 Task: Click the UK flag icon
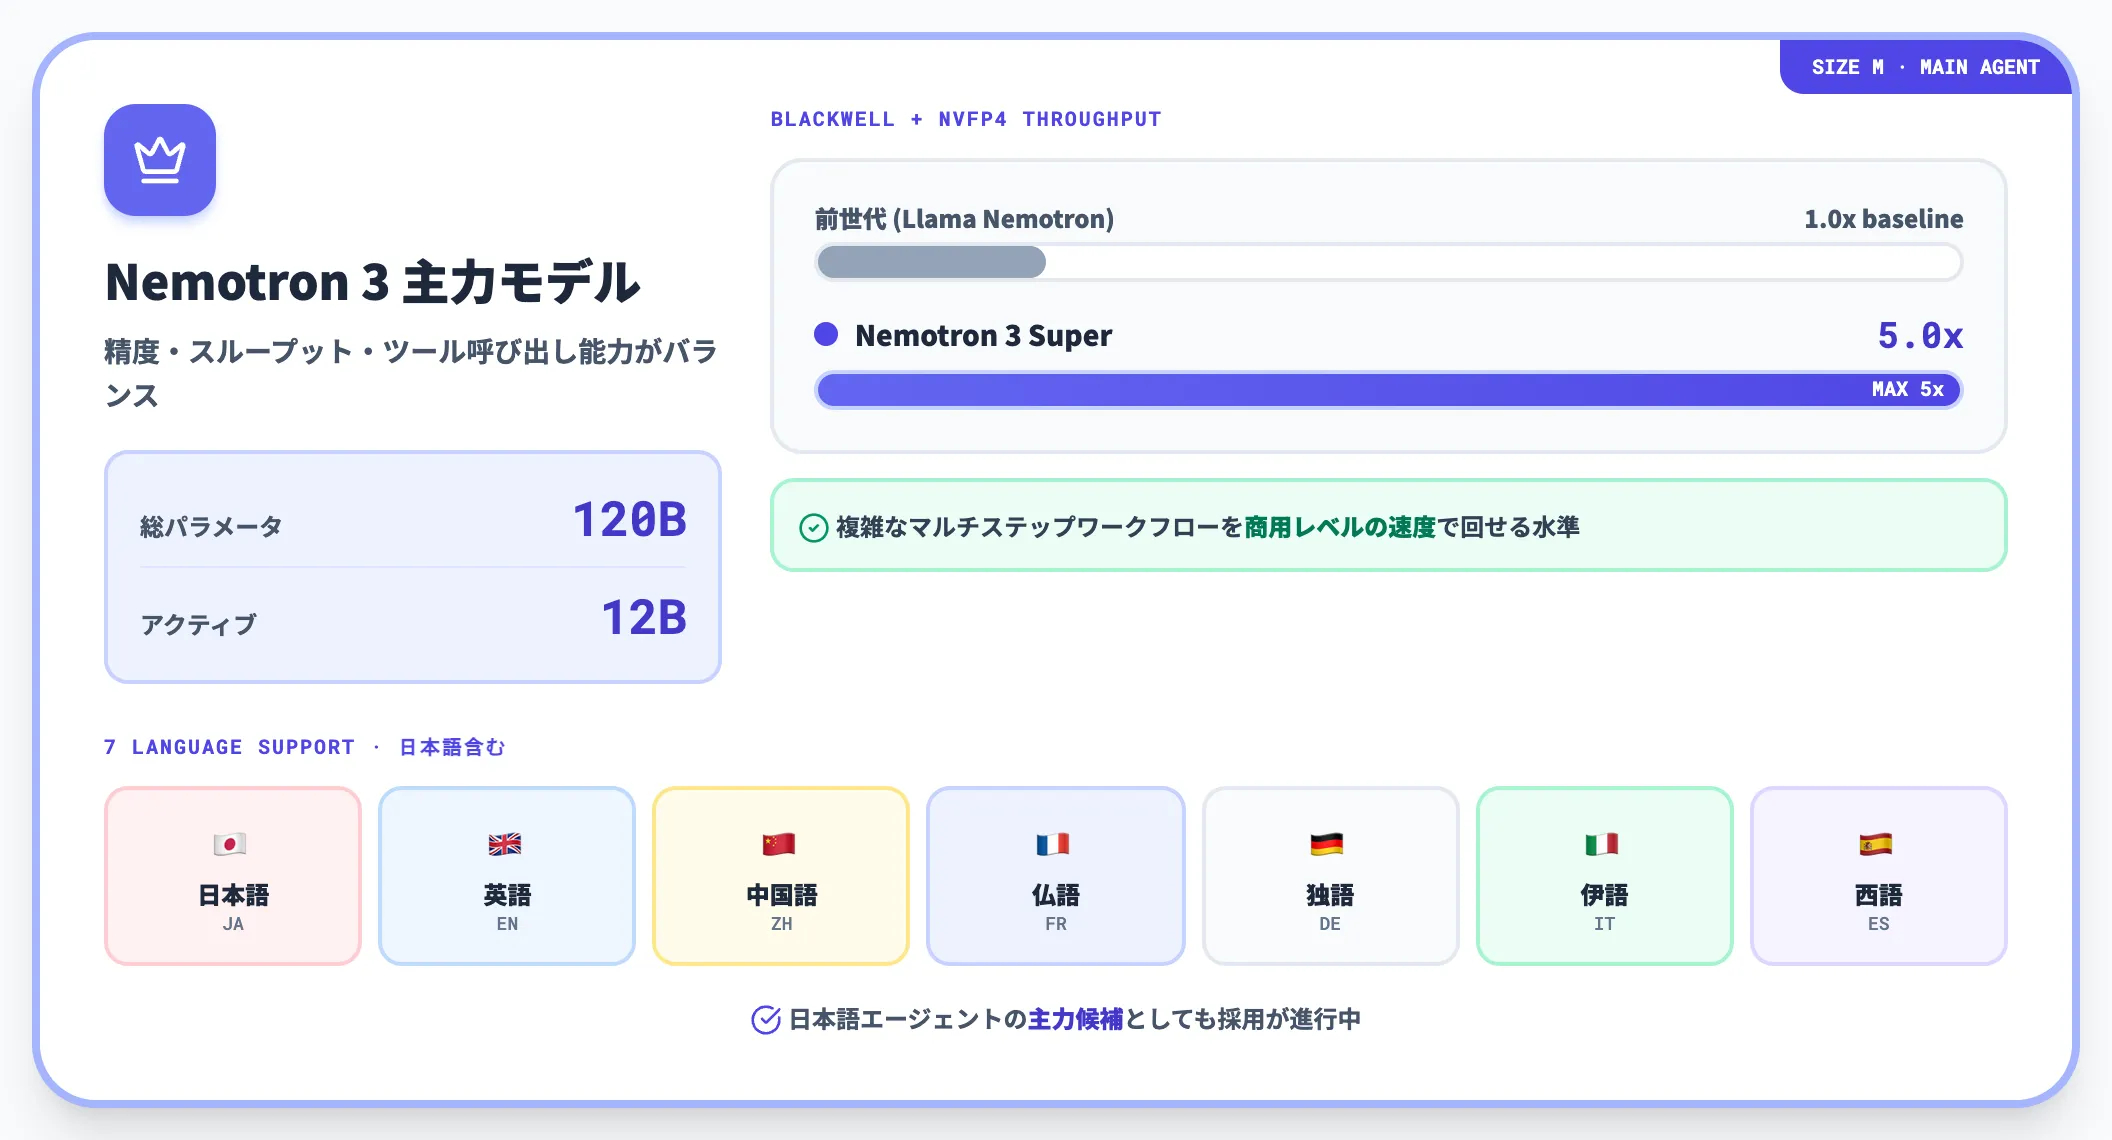505,844
